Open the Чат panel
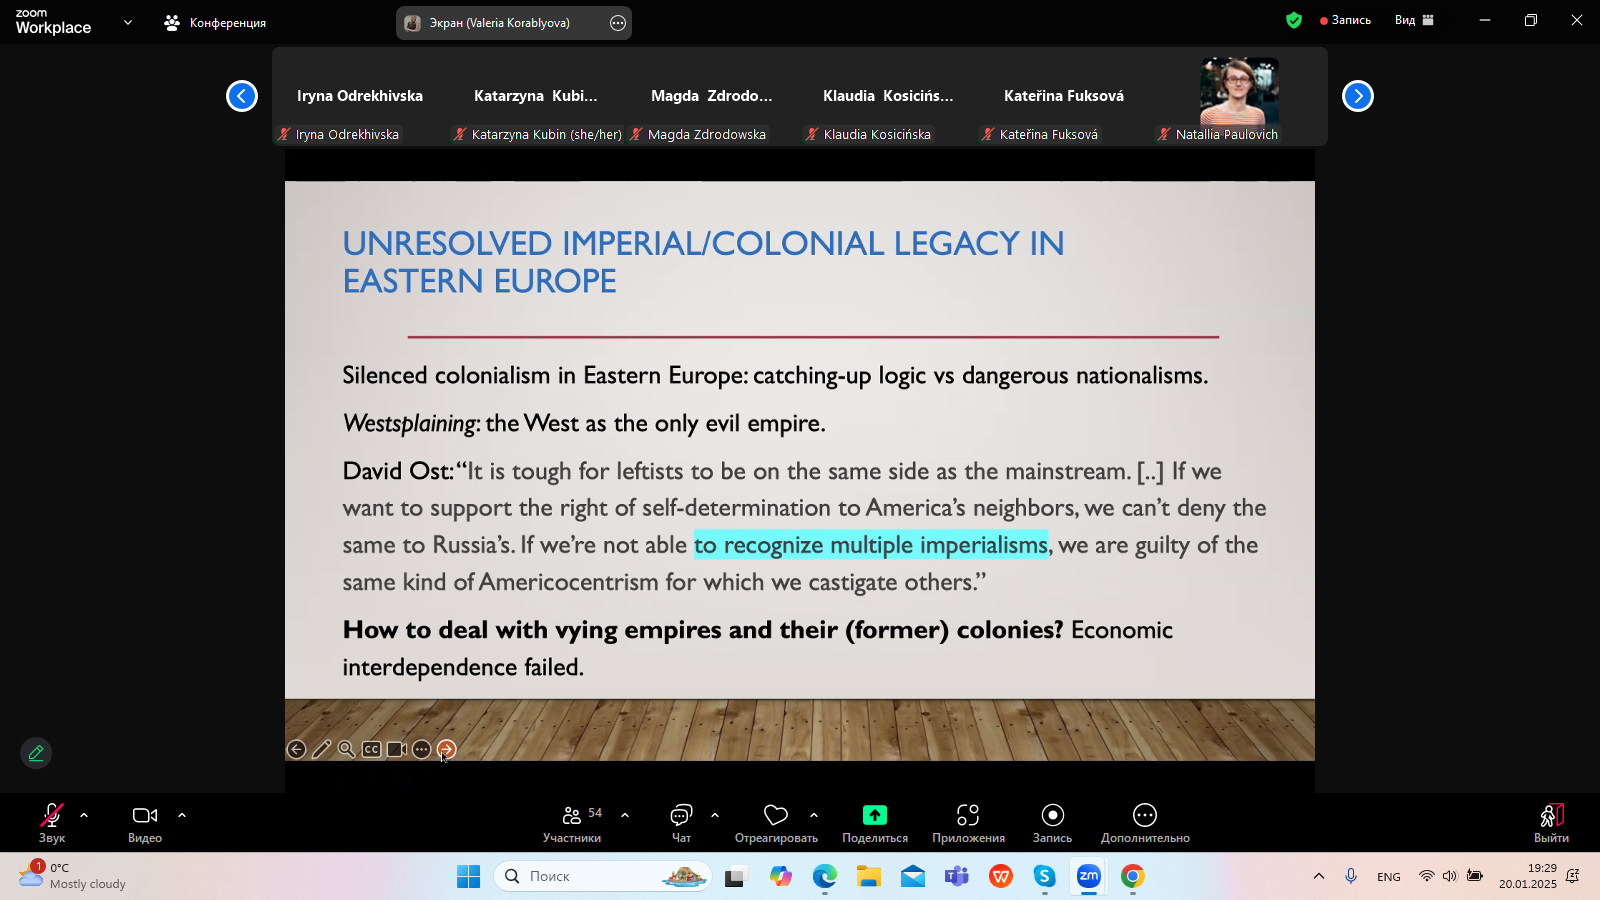The width and height of the screenshot is (1600, 900). click(681, 822)
